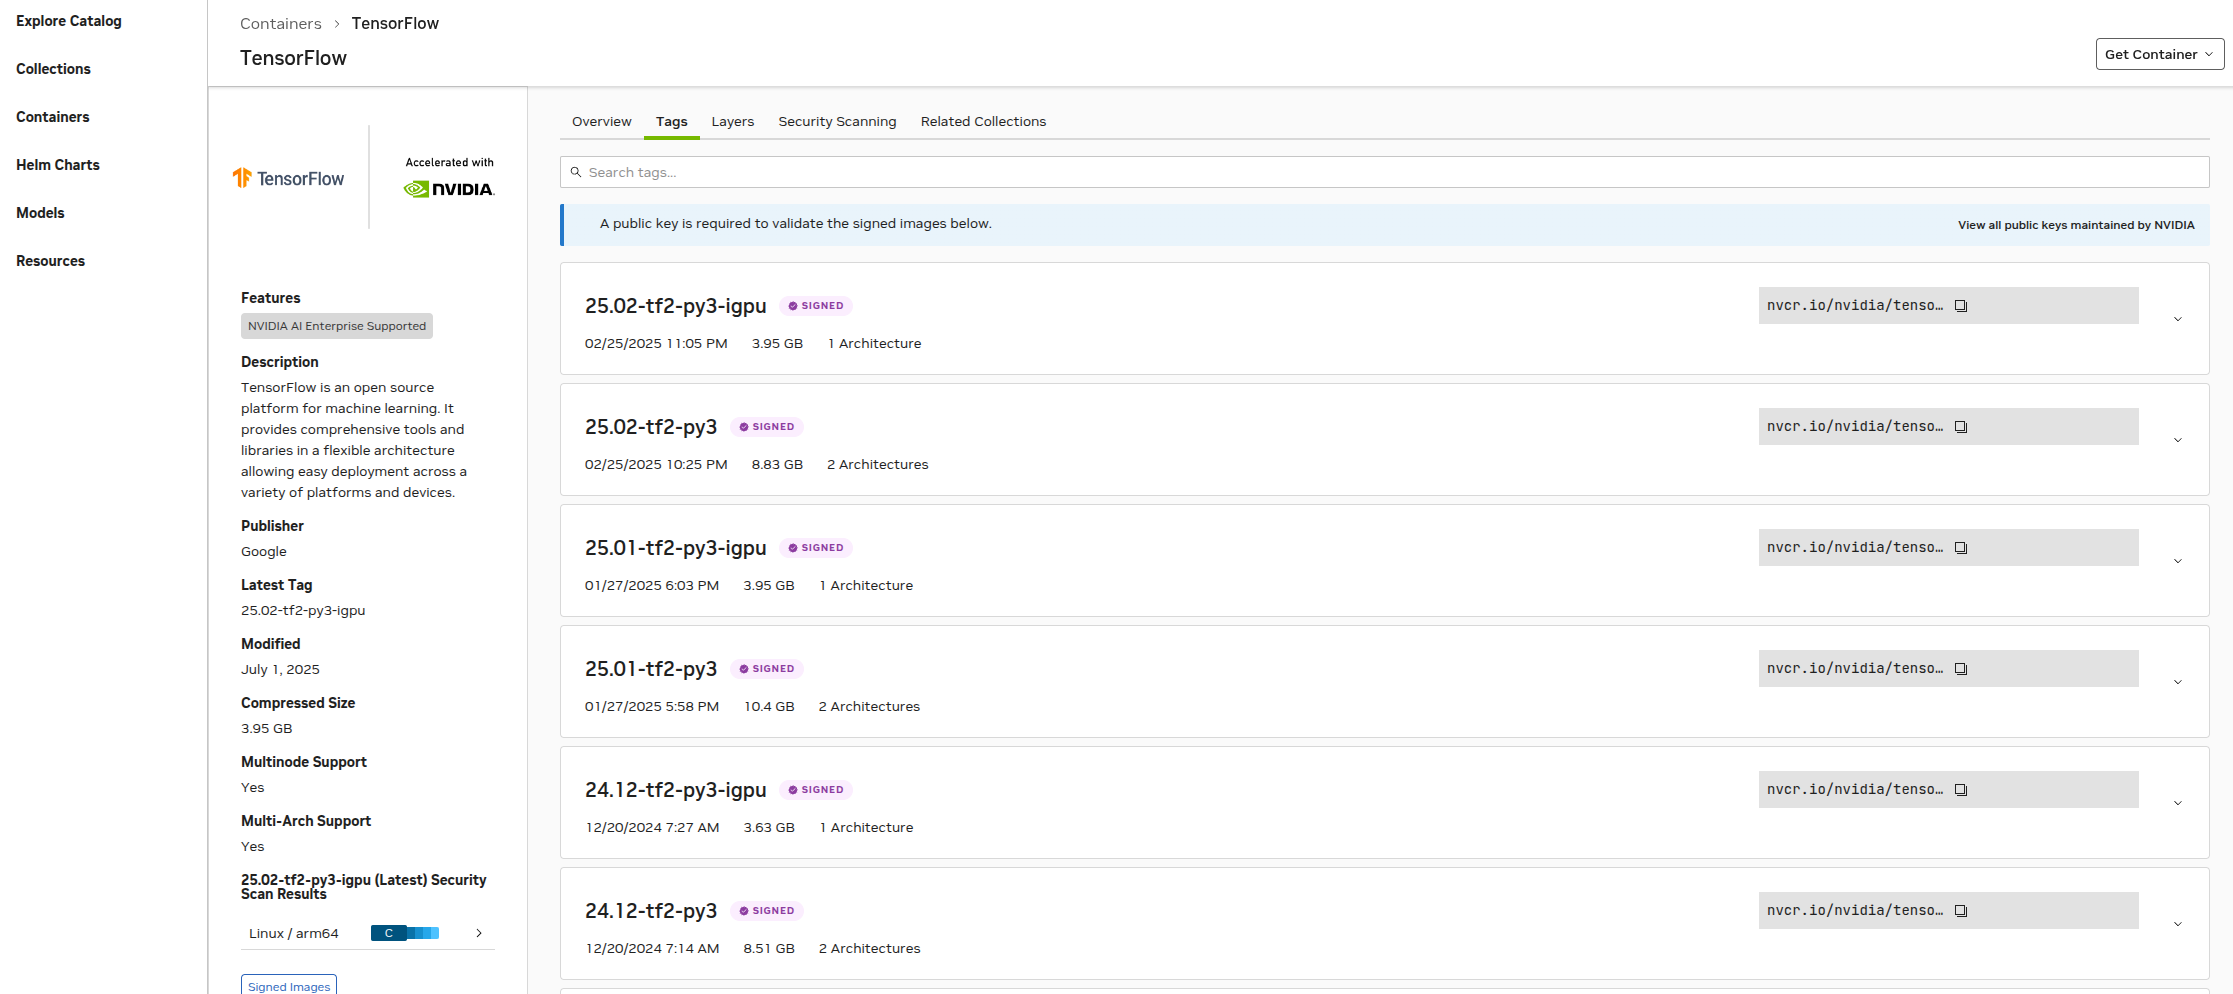Screen dimensions: 2233x994
Task: Switch to the Overview tab
Action: [x=601, y=121]
